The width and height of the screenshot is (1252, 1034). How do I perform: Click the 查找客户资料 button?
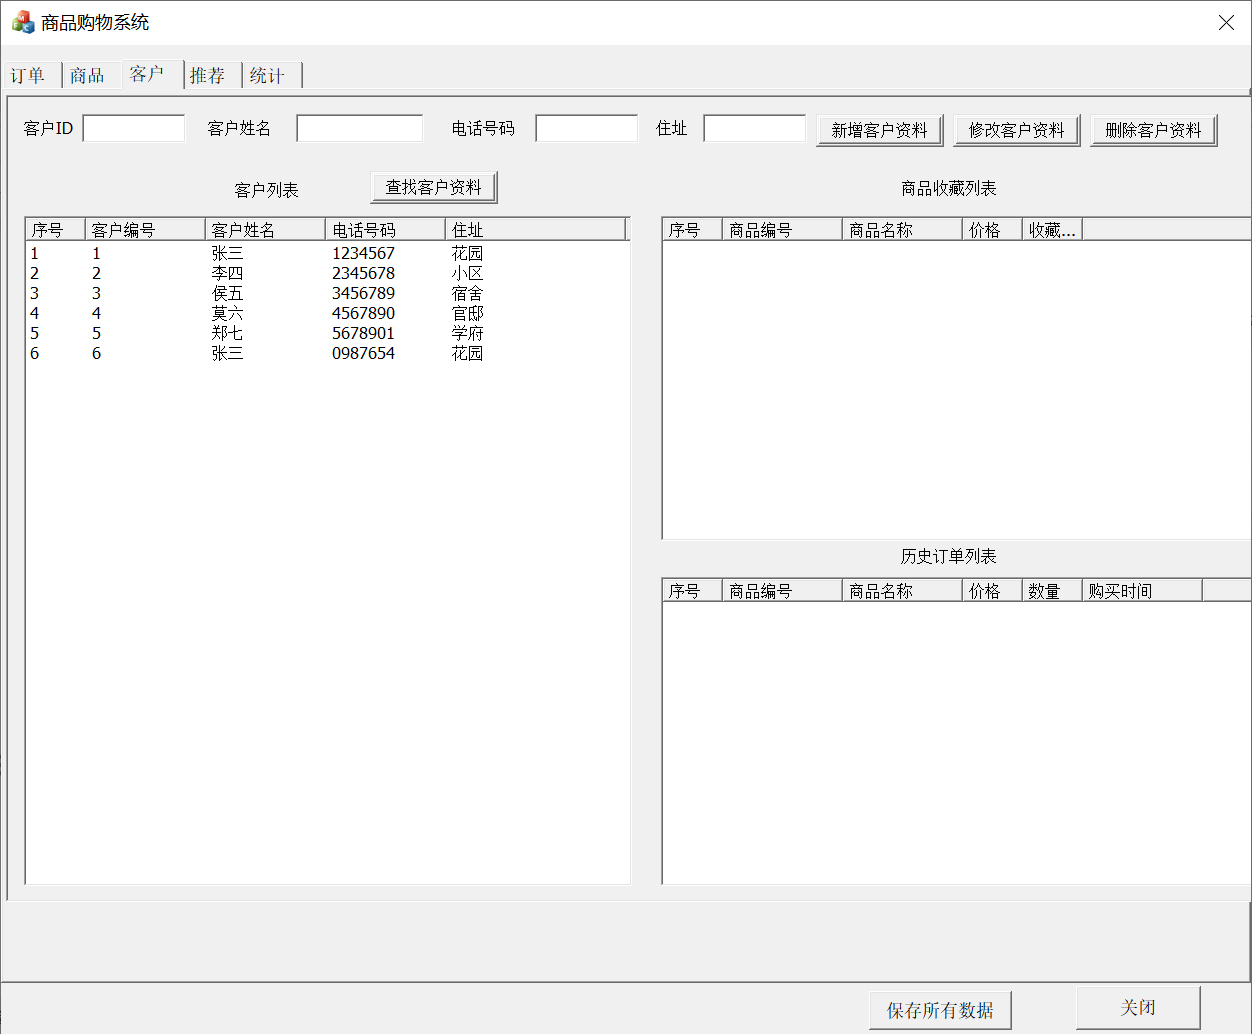(434, 187)
